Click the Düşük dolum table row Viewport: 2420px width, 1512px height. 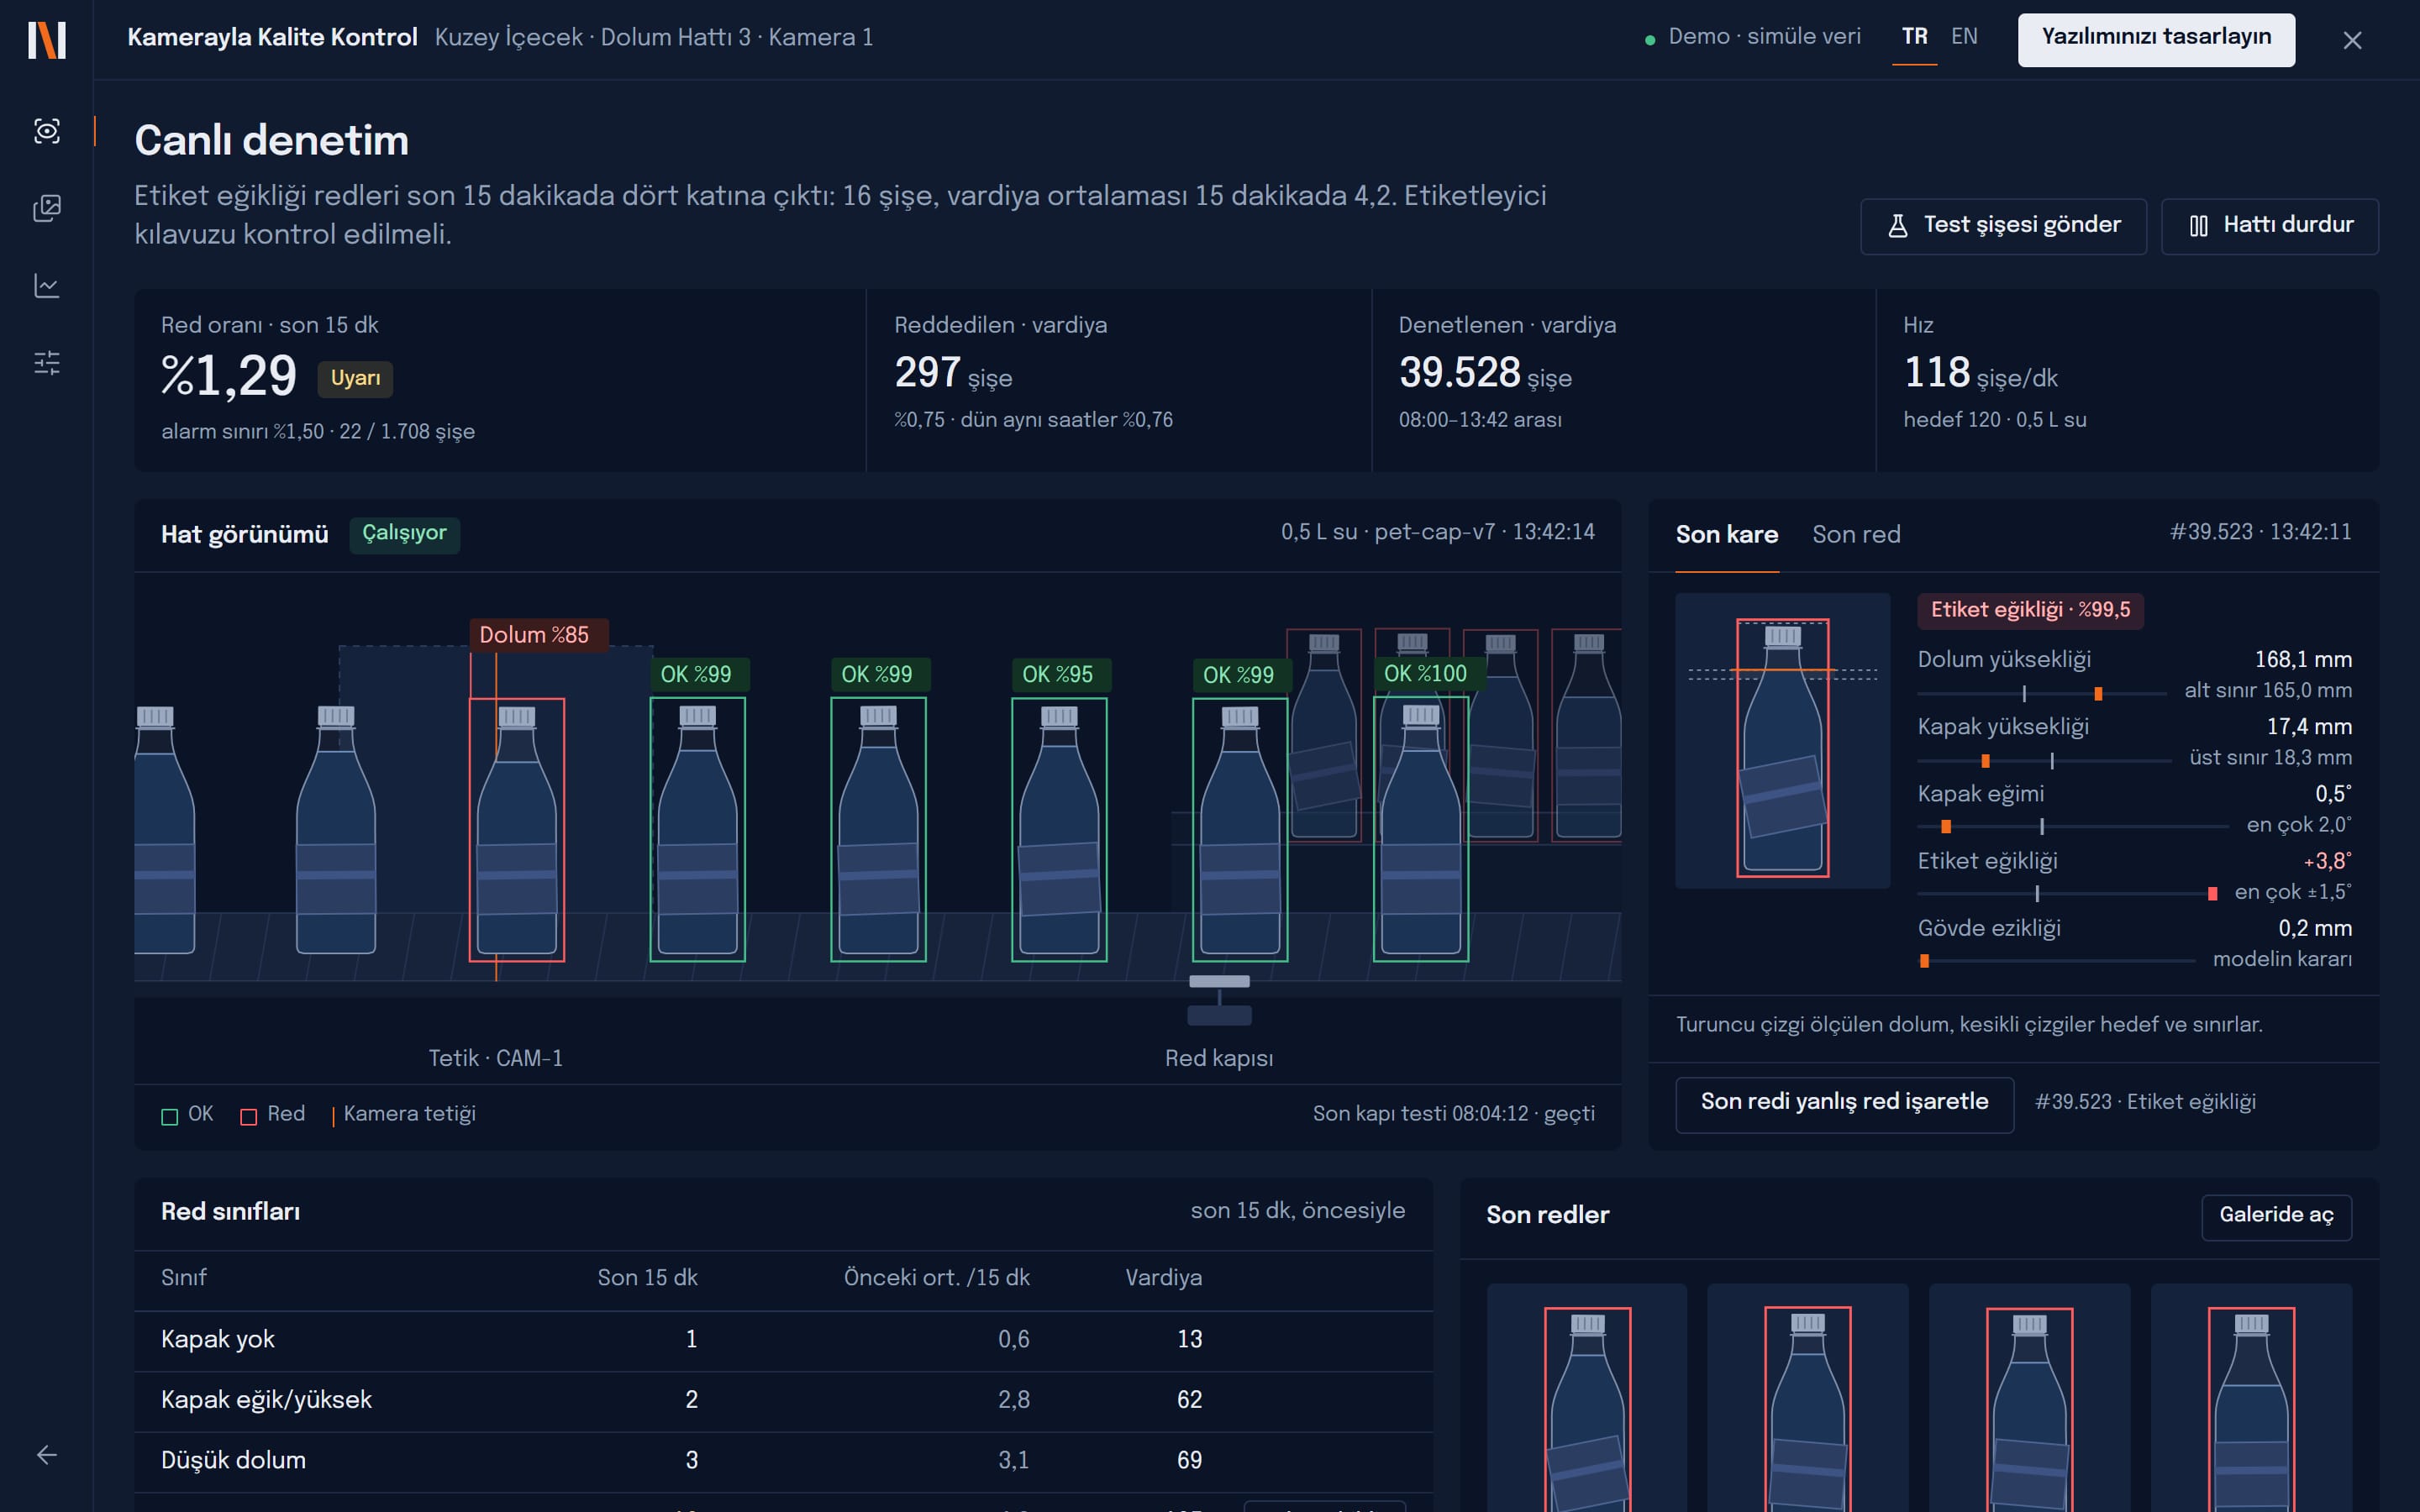tap(783, 1461)
